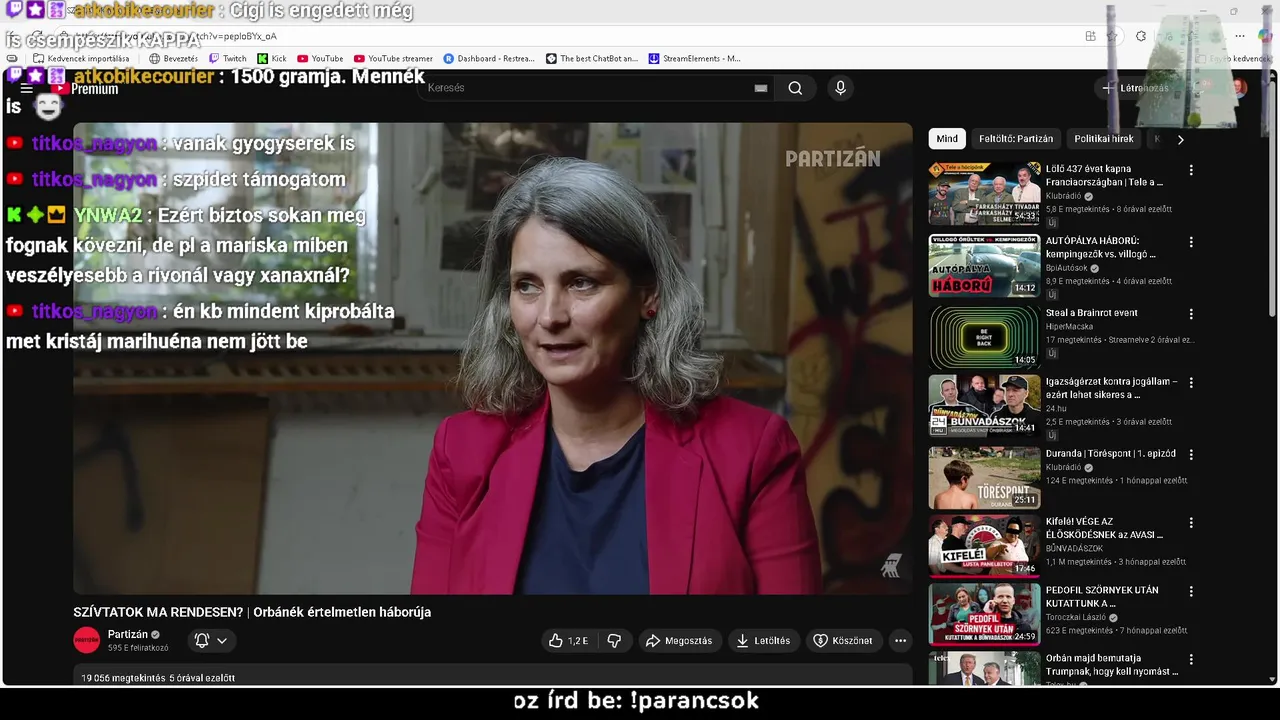Screen dimensions: 1280x720
Task: Open the YouTube hamburger guide menu
Action: pos(27,89)
